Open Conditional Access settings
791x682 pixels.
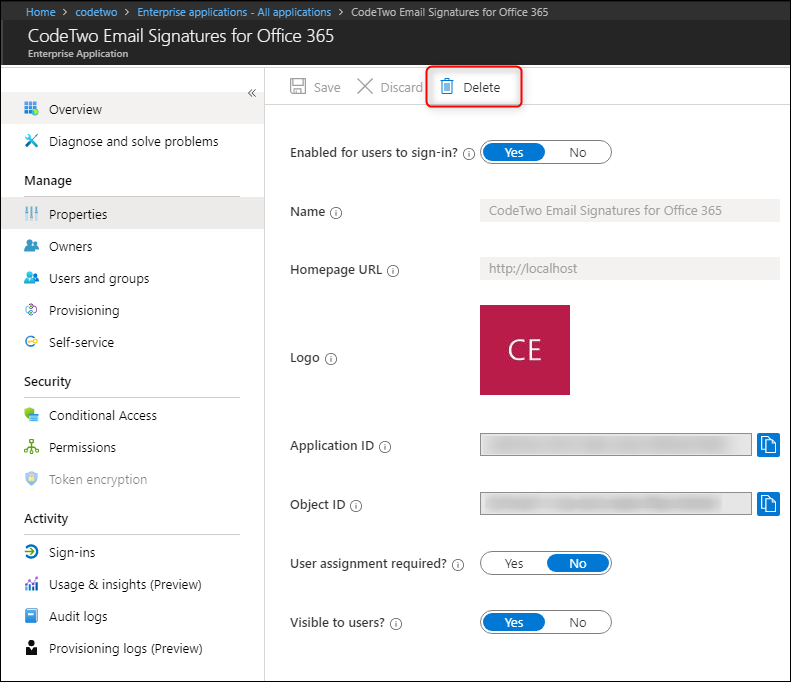[133, 415]
